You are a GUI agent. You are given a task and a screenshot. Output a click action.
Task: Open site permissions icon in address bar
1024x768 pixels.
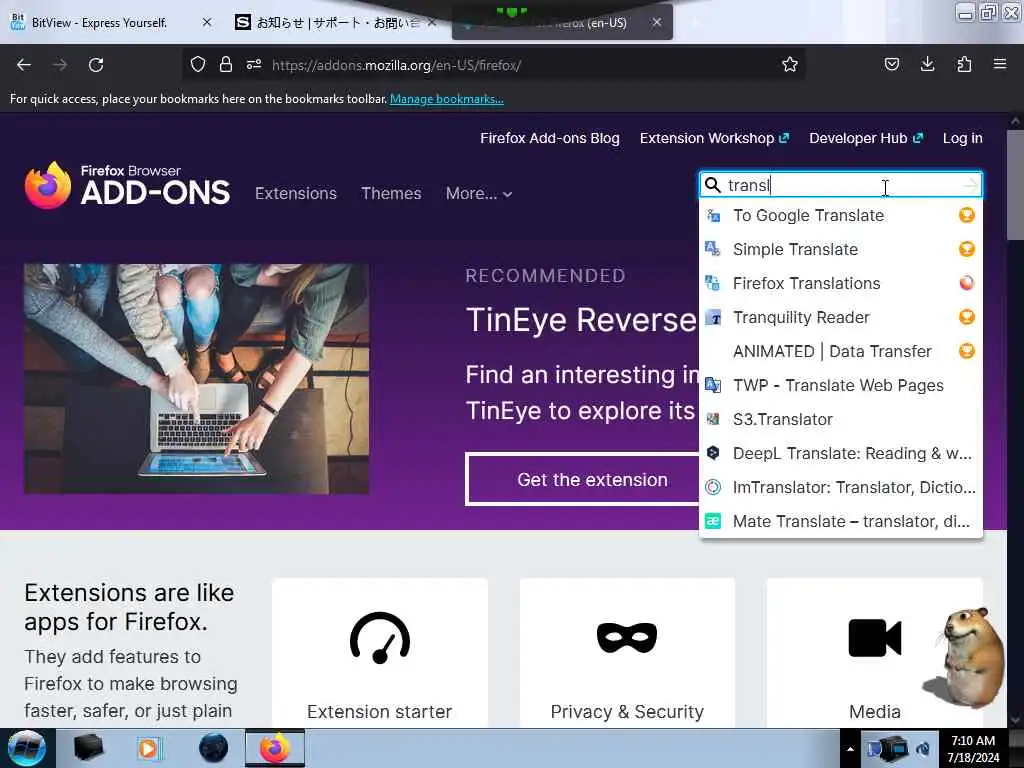254,64
